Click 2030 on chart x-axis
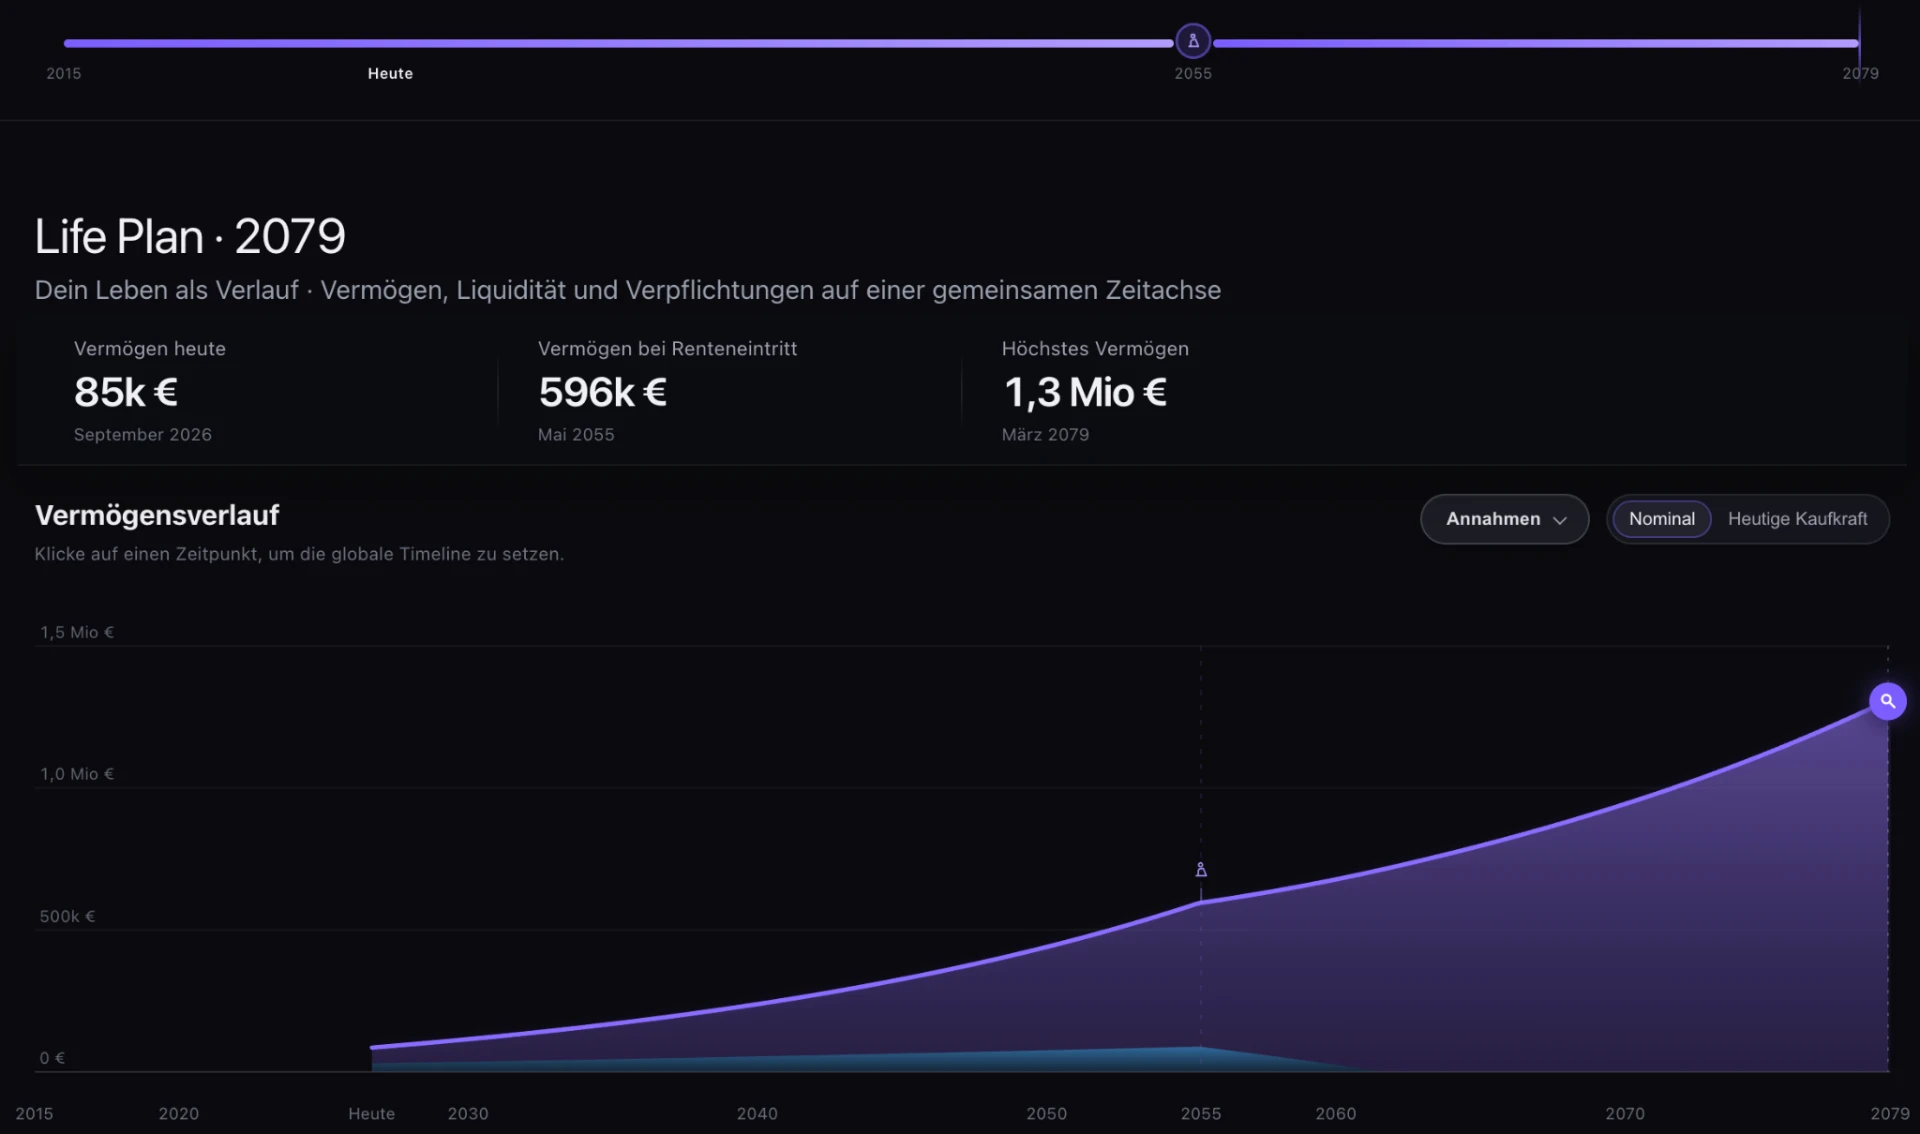This screenshot has height=1134, width=1920. click(x=468, y=1113)
